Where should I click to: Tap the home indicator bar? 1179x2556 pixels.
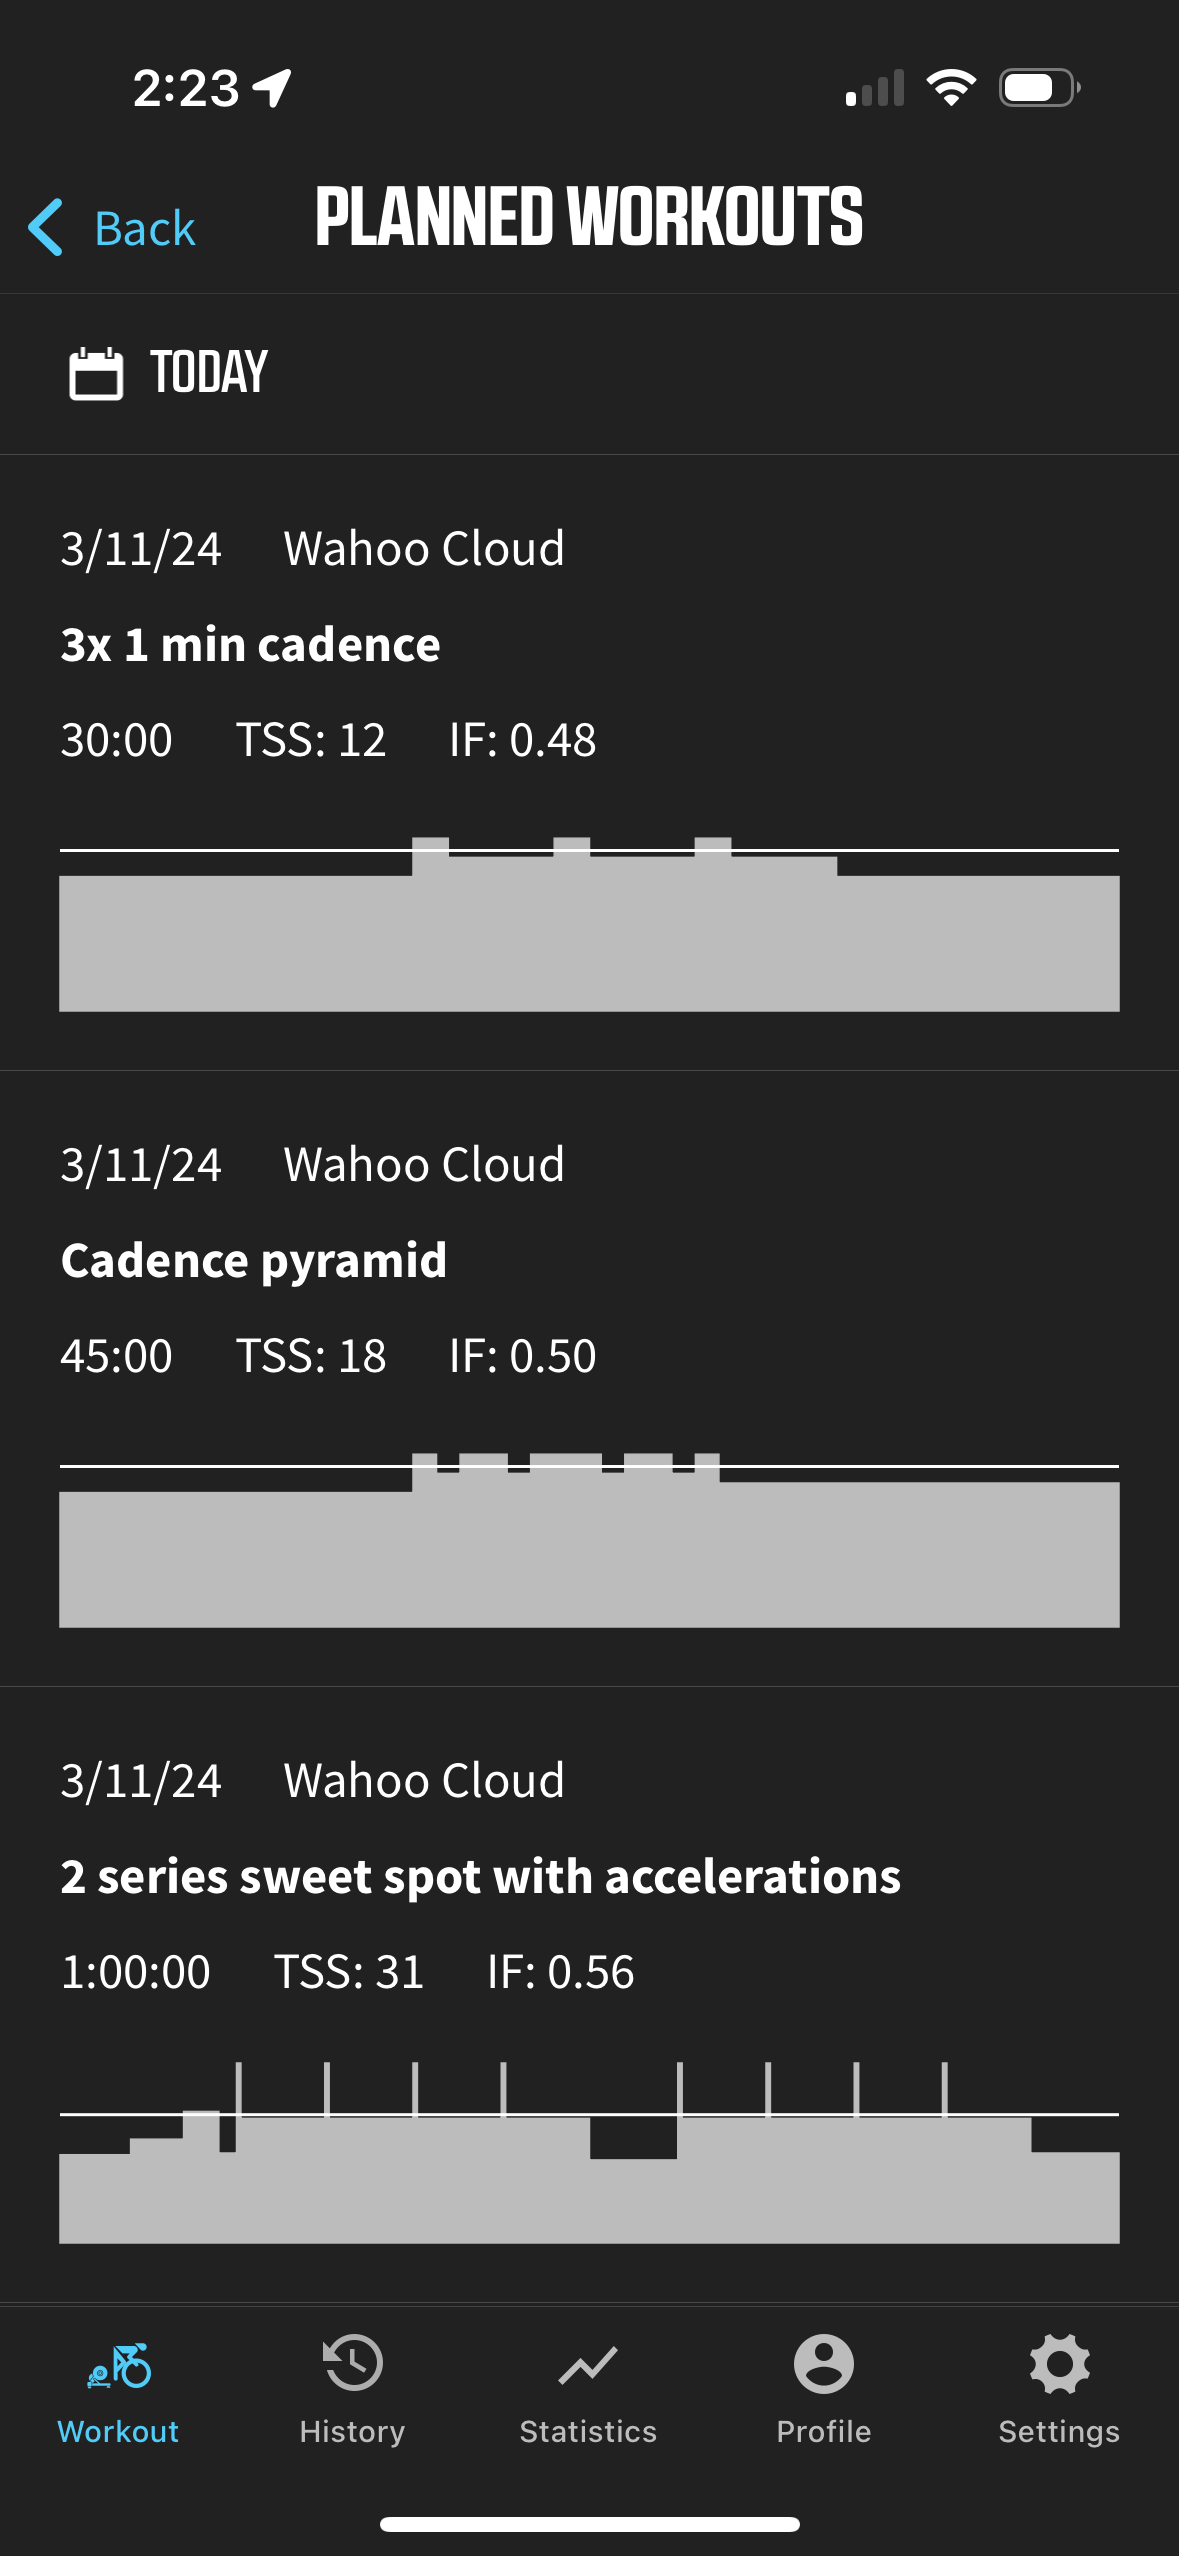pos(589,2524)
